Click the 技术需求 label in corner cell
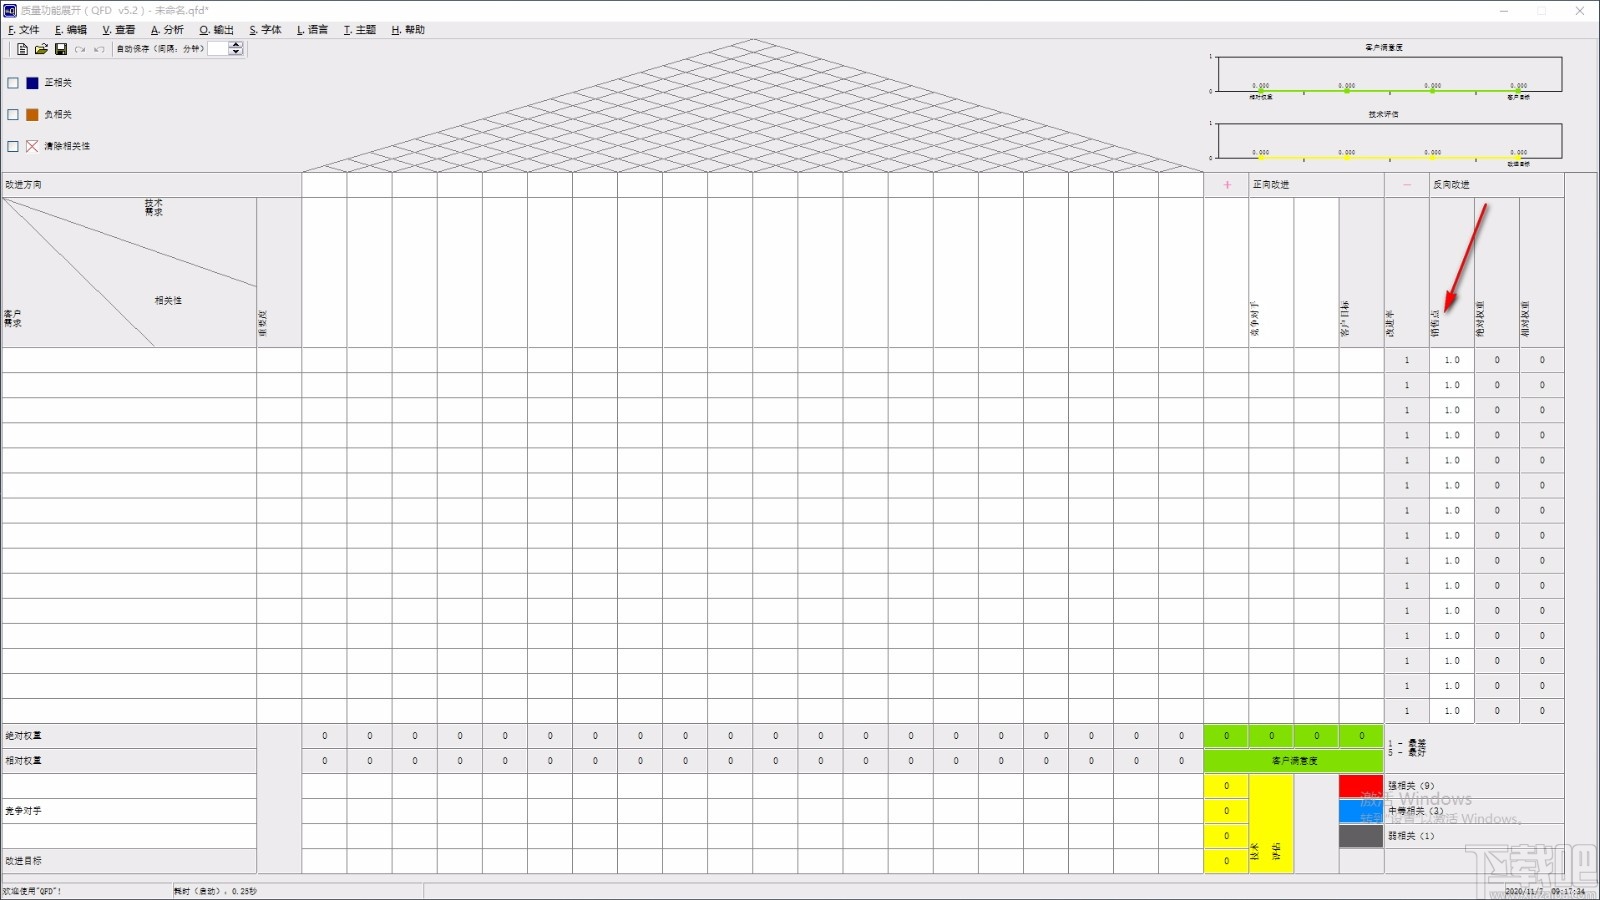The width and height of the screenshot is (1600, 900). coord(153,207)
